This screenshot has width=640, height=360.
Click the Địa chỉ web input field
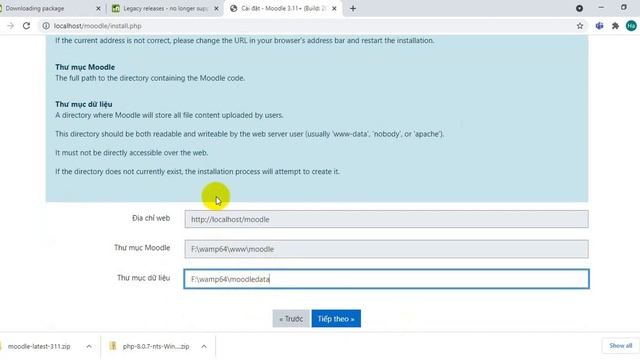386,219
